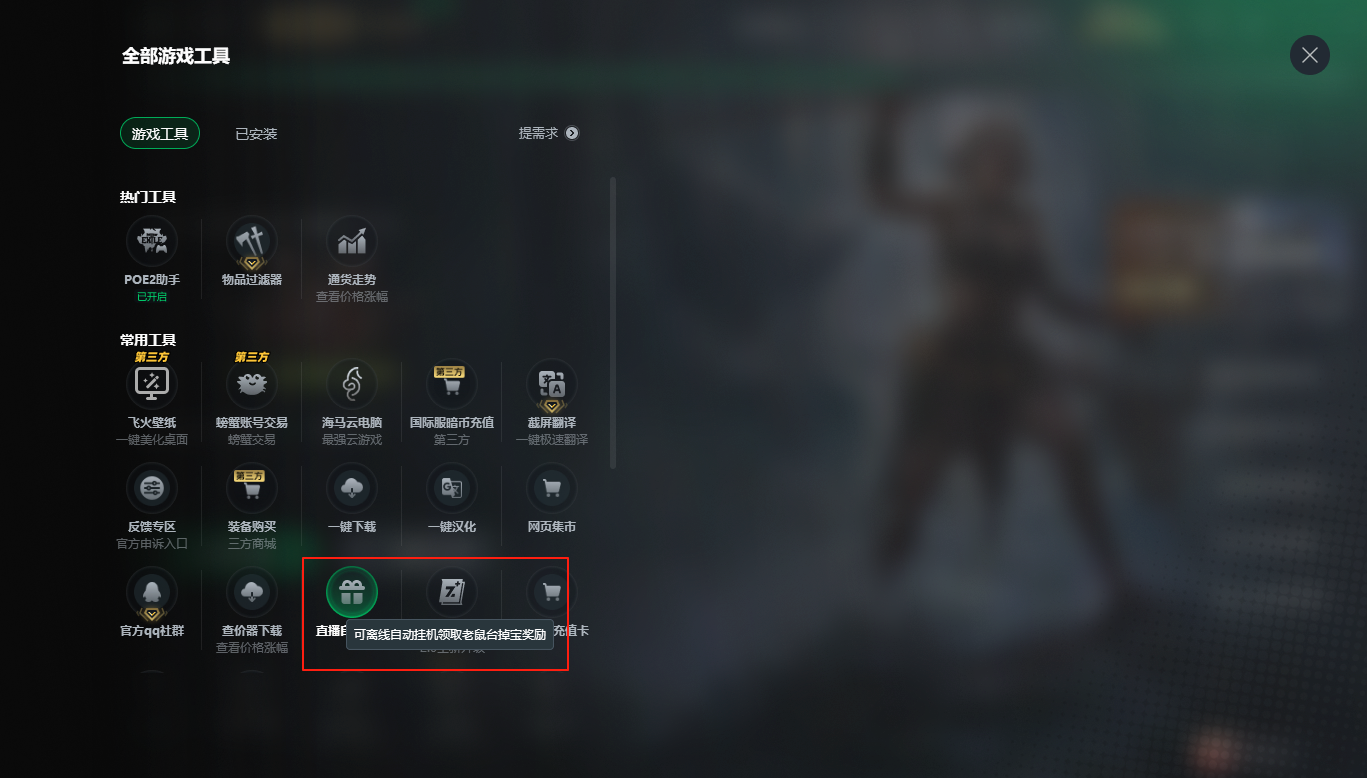Open the 一键汉化 localization tool
The image size is (1367, 778).
coord(452,488)
